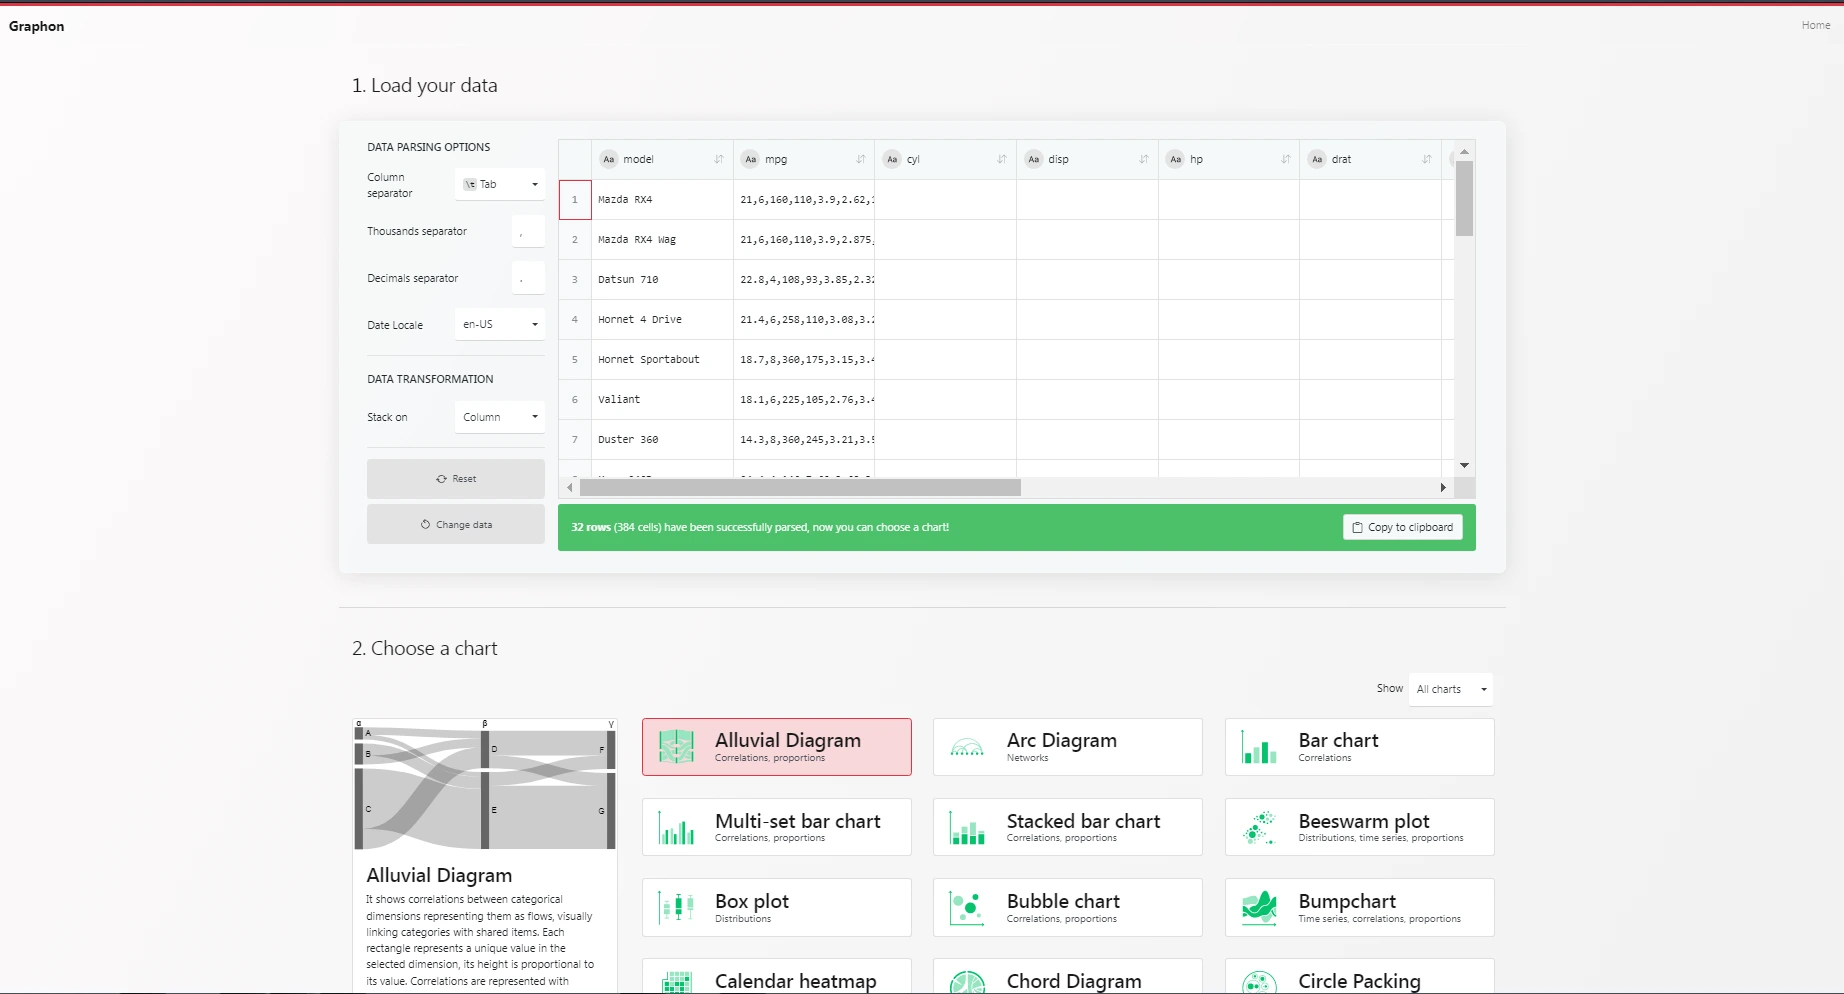1844x994 pixels.
Task: Click the Stacked bar chart icon
Action: [967, 827]
